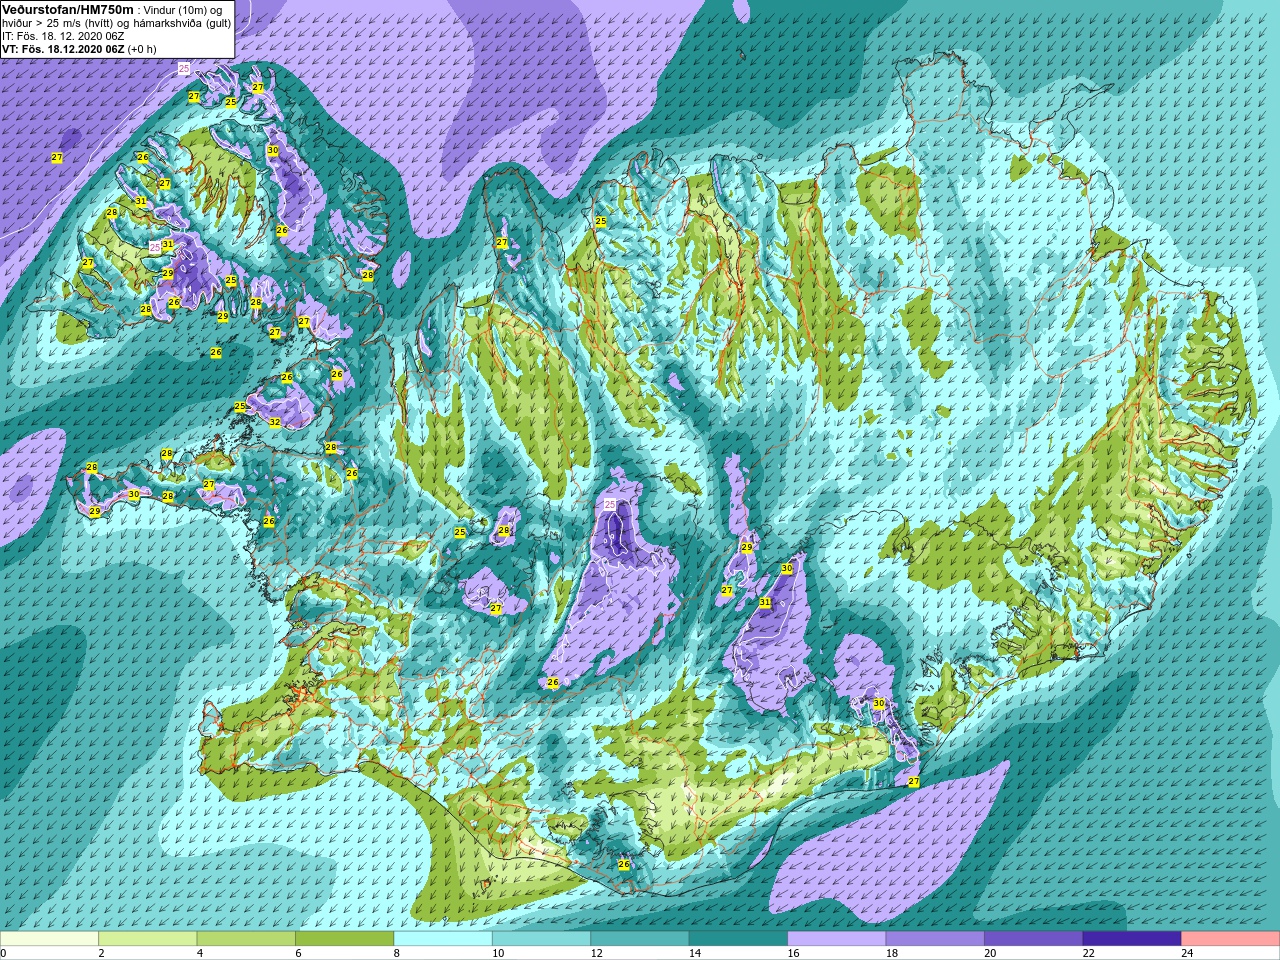Click the teal 12–14 legend swatch
Viewport: 1280px width, 960px height.
pos(640,939)
